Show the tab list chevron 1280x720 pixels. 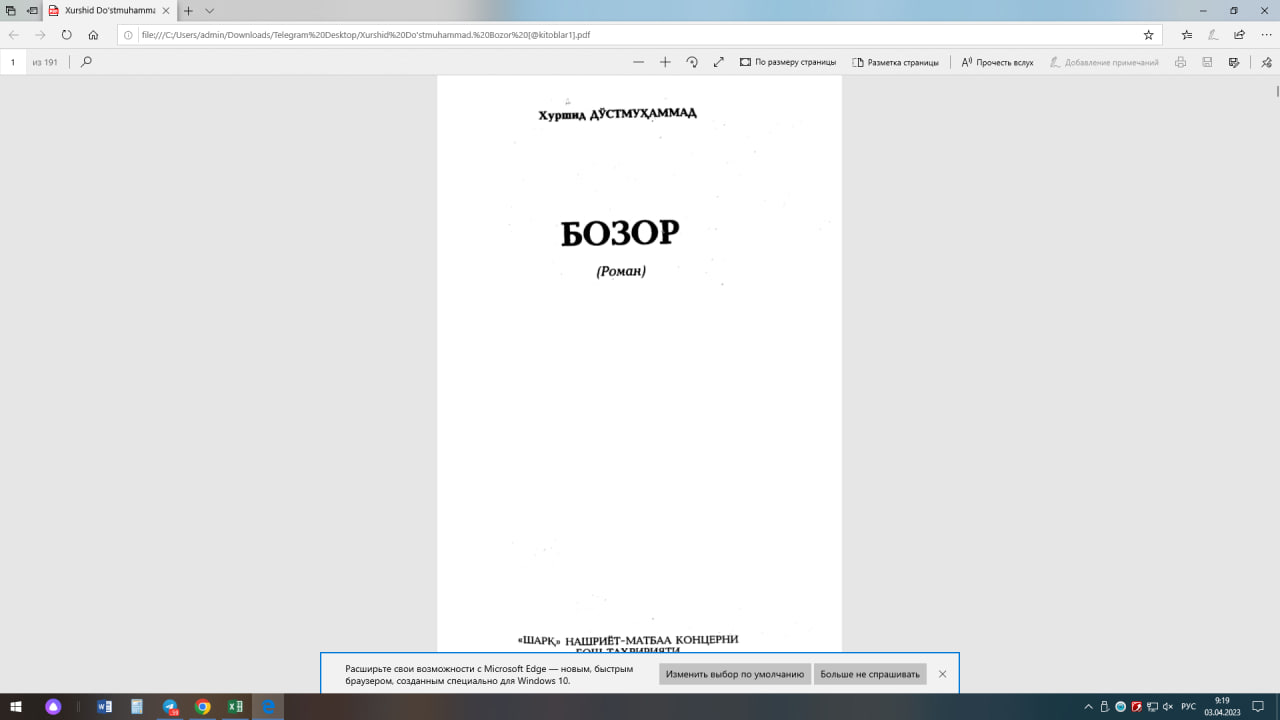[x=209, y=10]
